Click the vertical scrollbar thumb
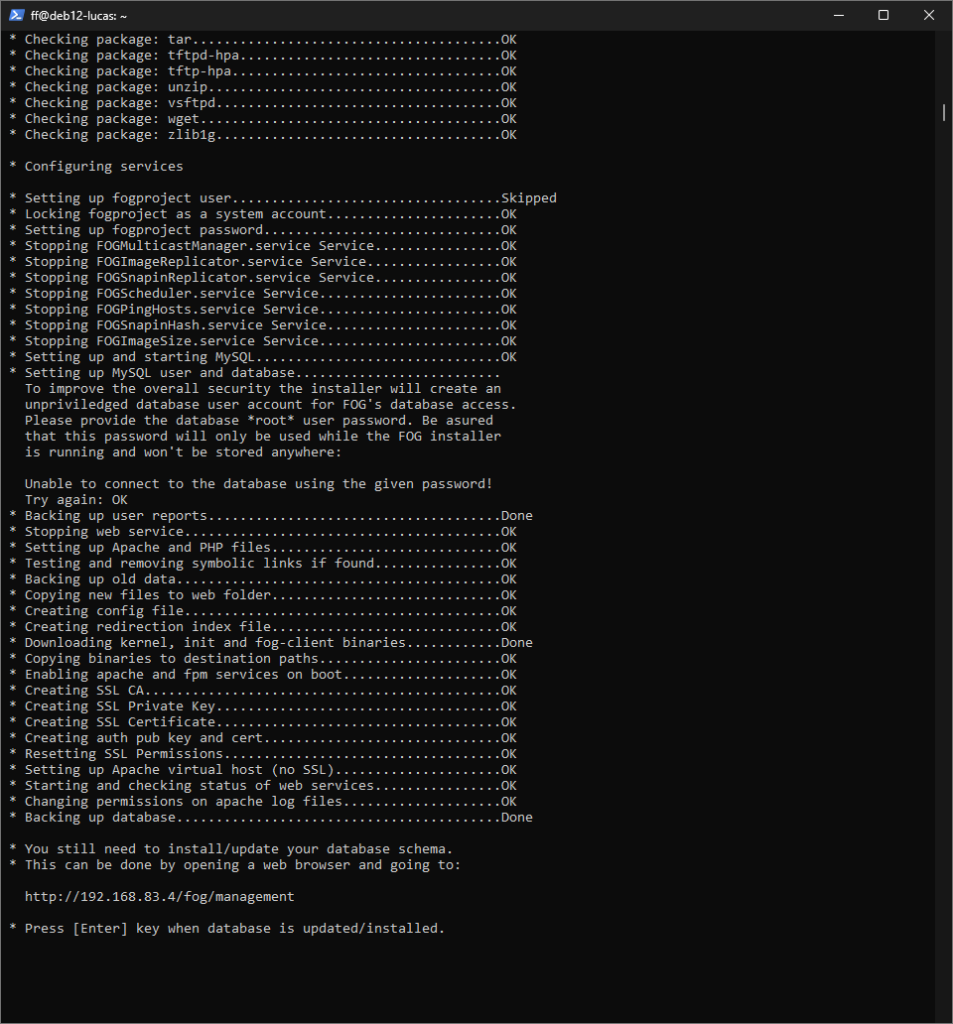 click(944, 112)
